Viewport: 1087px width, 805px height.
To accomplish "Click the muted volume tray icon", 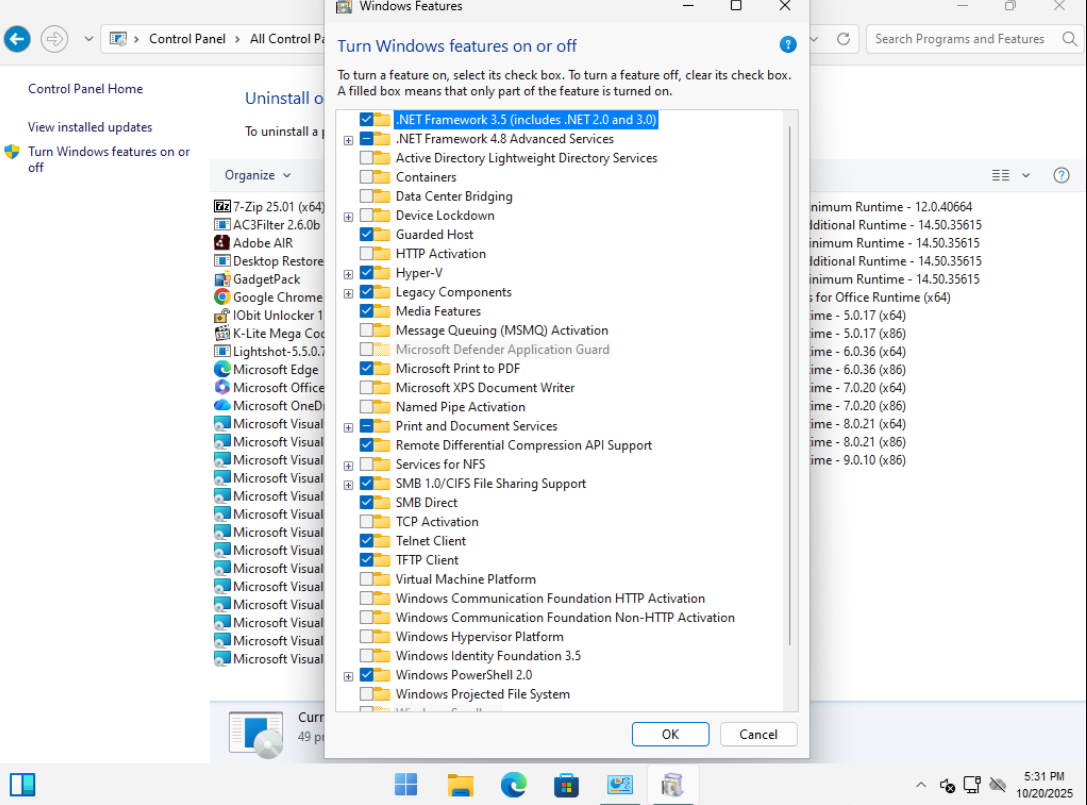I will 947,785.
